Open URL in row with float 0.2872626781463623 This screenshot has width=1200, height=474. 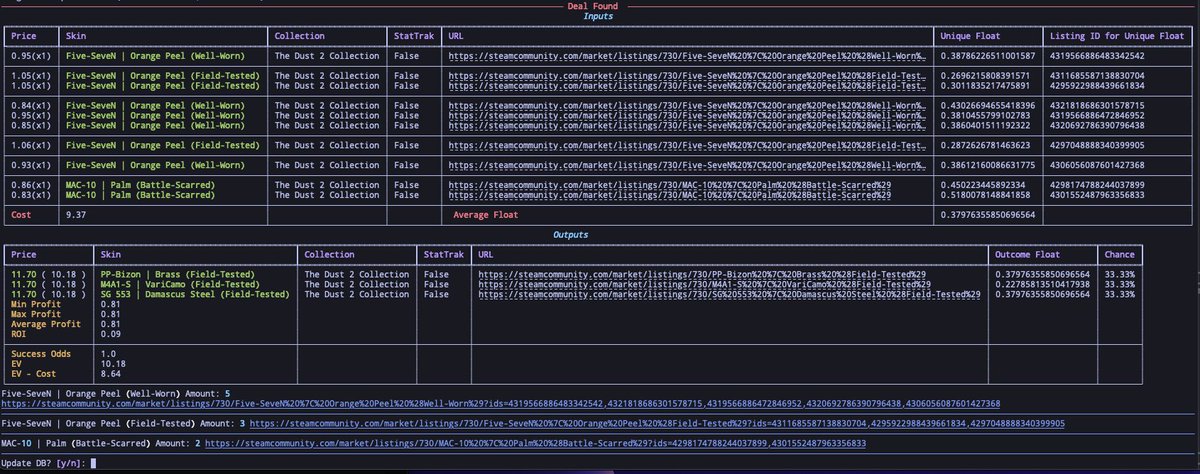(x=686, y=144)
